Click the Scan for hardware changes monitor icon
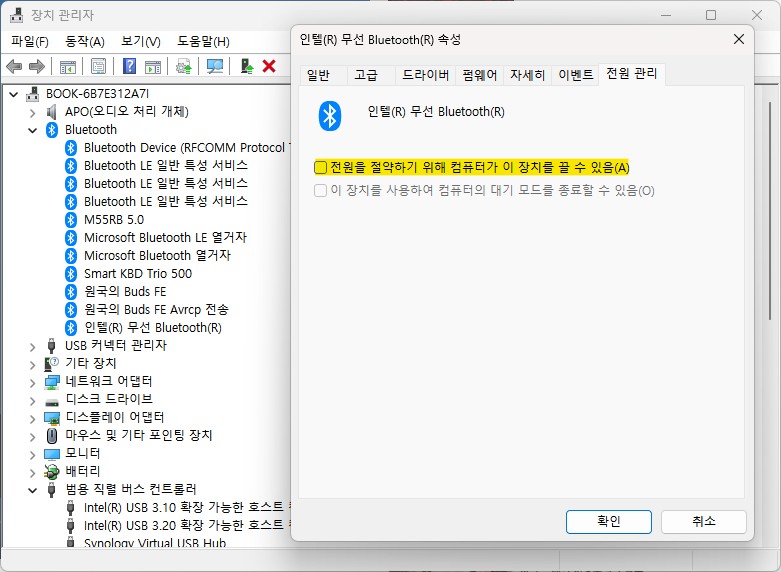The width and height of the screenshot is (781, 572). (215, 66)
